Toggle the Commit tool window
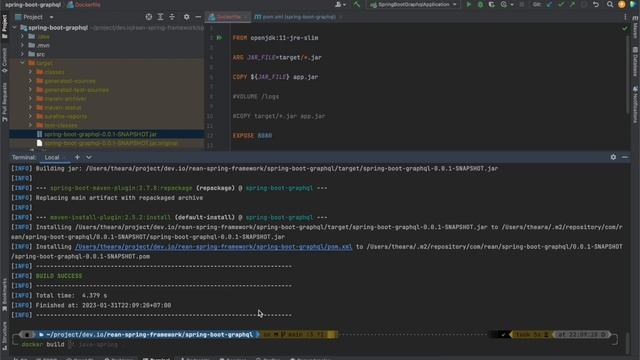Screen dimensions: 640x360 (4, 60)
